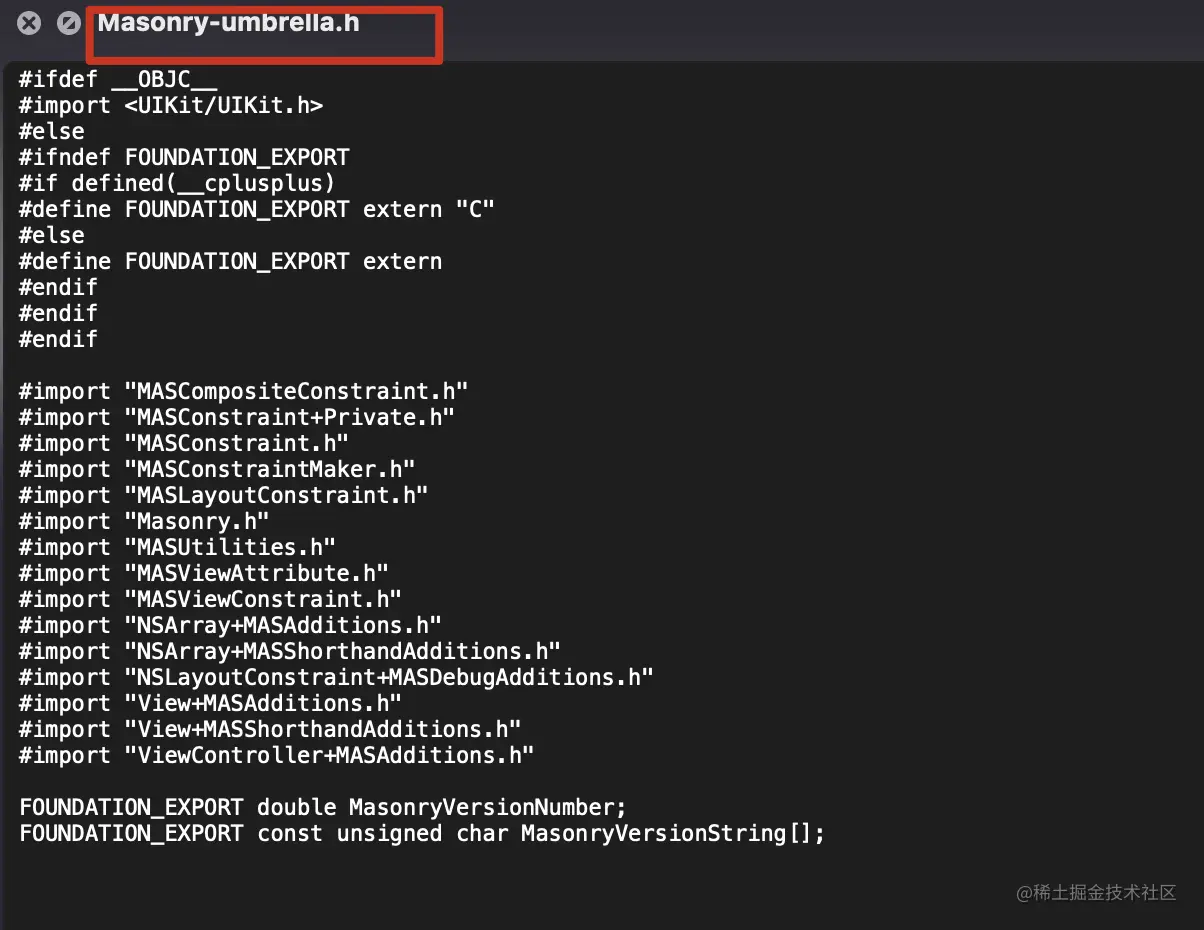Screen dimensions: 1204x930
Task: Select import "MASConstraint.h" line
Action: coord(184,443)
